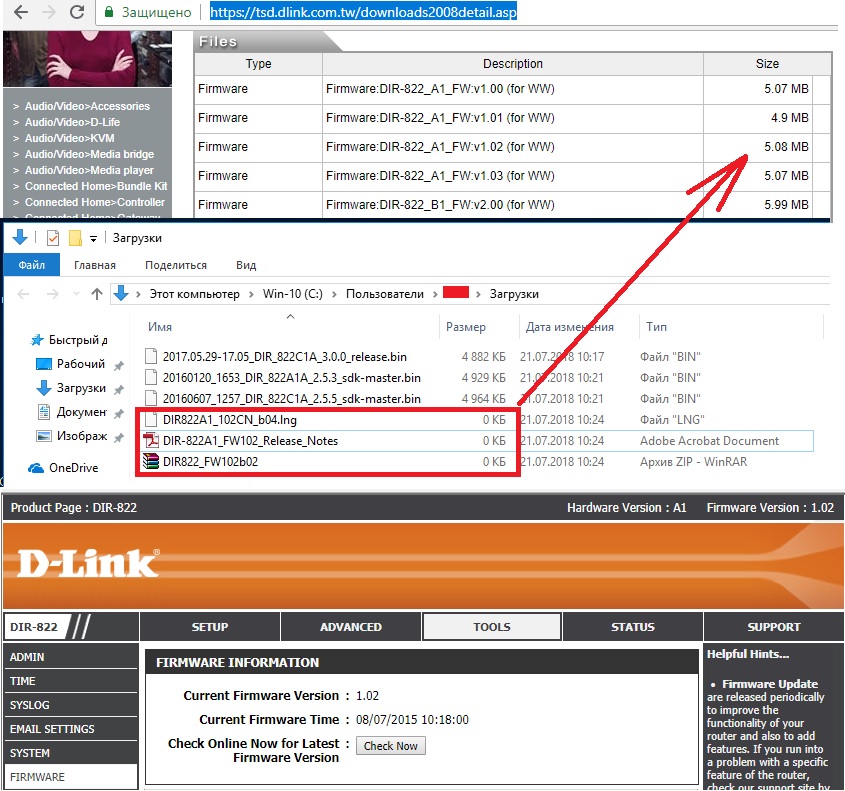Expand the breadcrumb arrow after Win-10 (C:)
Screen dimensions: 845x791
pyautogui.click(x=334, y=294)
